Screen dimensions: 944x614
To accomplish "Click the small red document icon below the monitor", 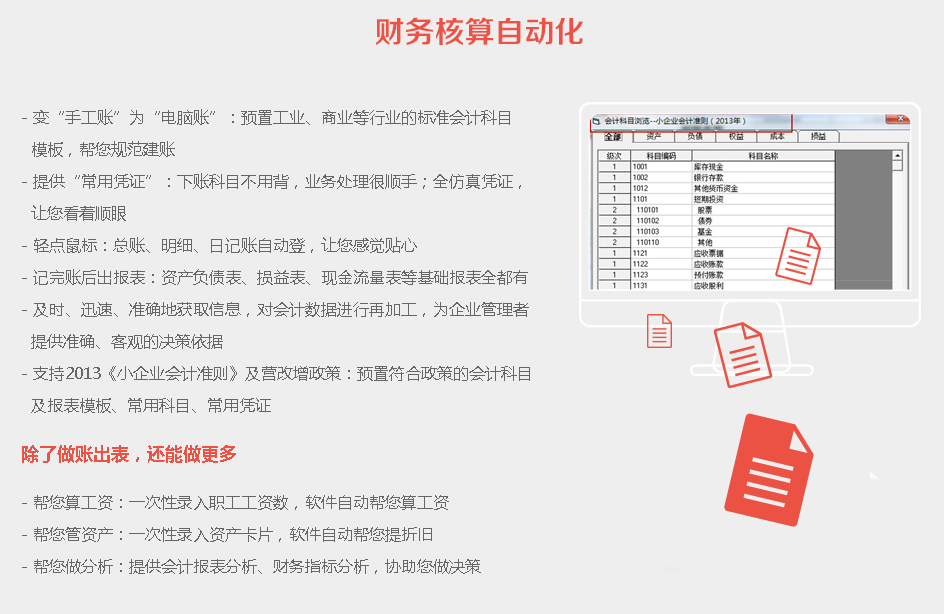I will click(659, 331).
